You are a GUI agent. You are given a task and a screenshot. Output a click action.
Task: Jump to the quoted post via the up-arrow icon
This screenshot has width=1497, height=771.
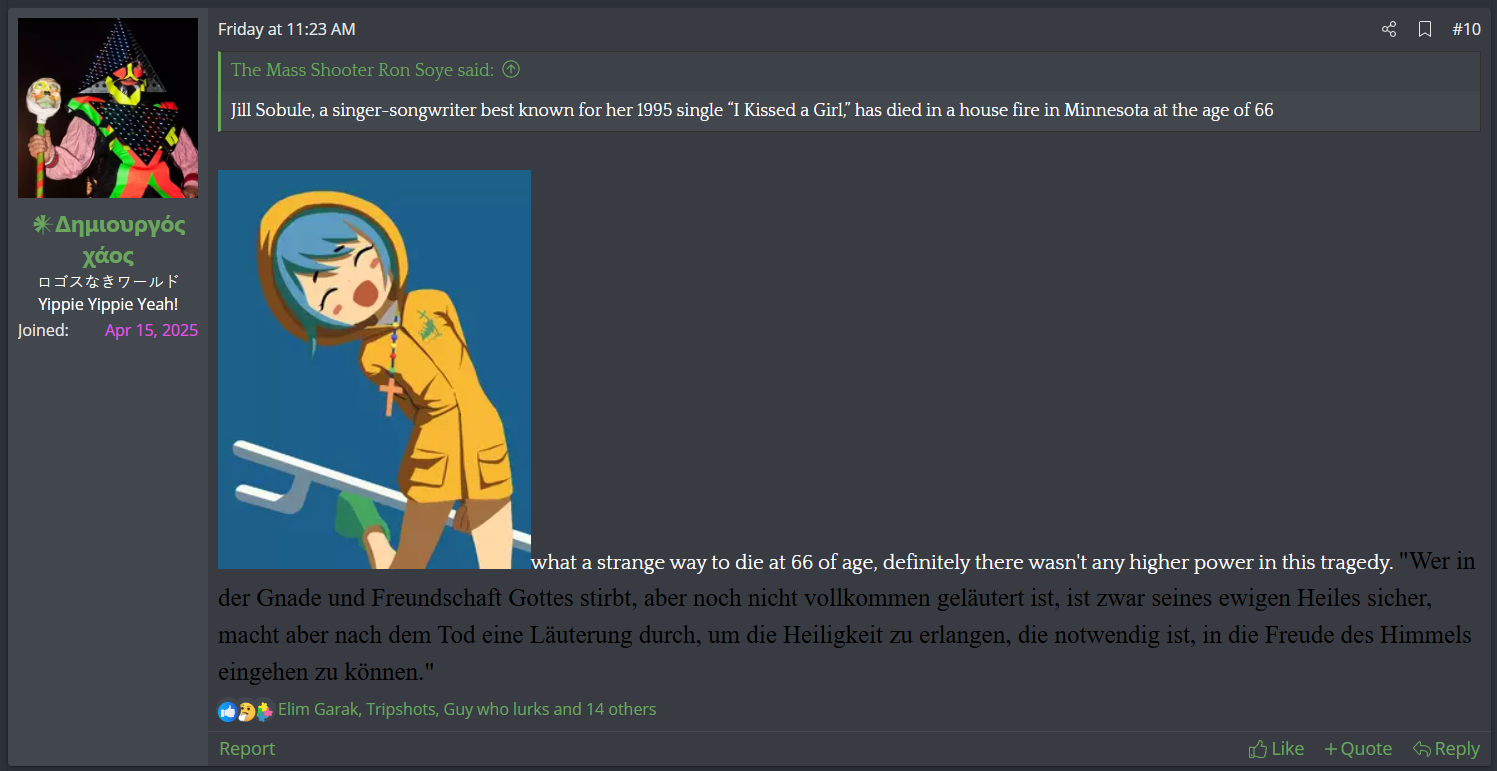pos(511,69)
